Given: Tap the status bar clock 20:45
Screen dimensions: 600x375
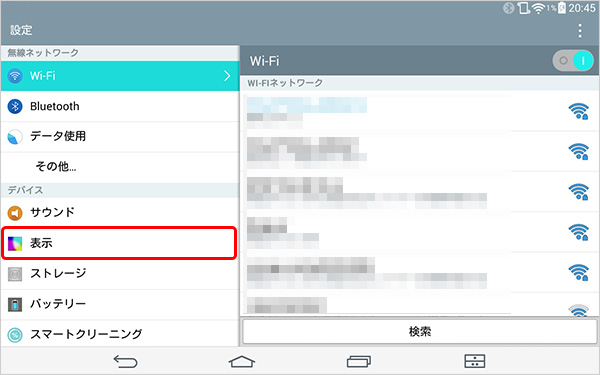Looking at the screenshot, I should (582, 8).
